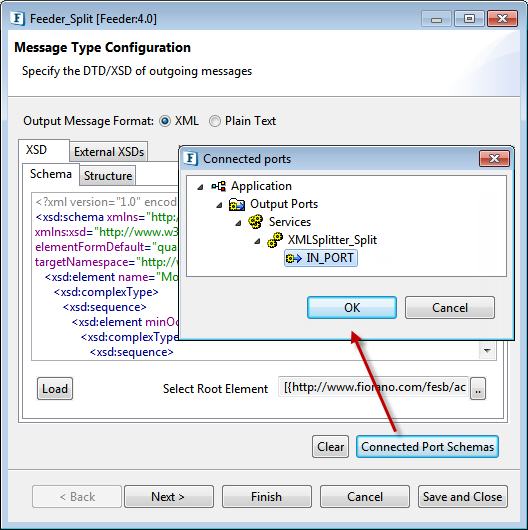Click the Select Root Element field

click(374, 387)
